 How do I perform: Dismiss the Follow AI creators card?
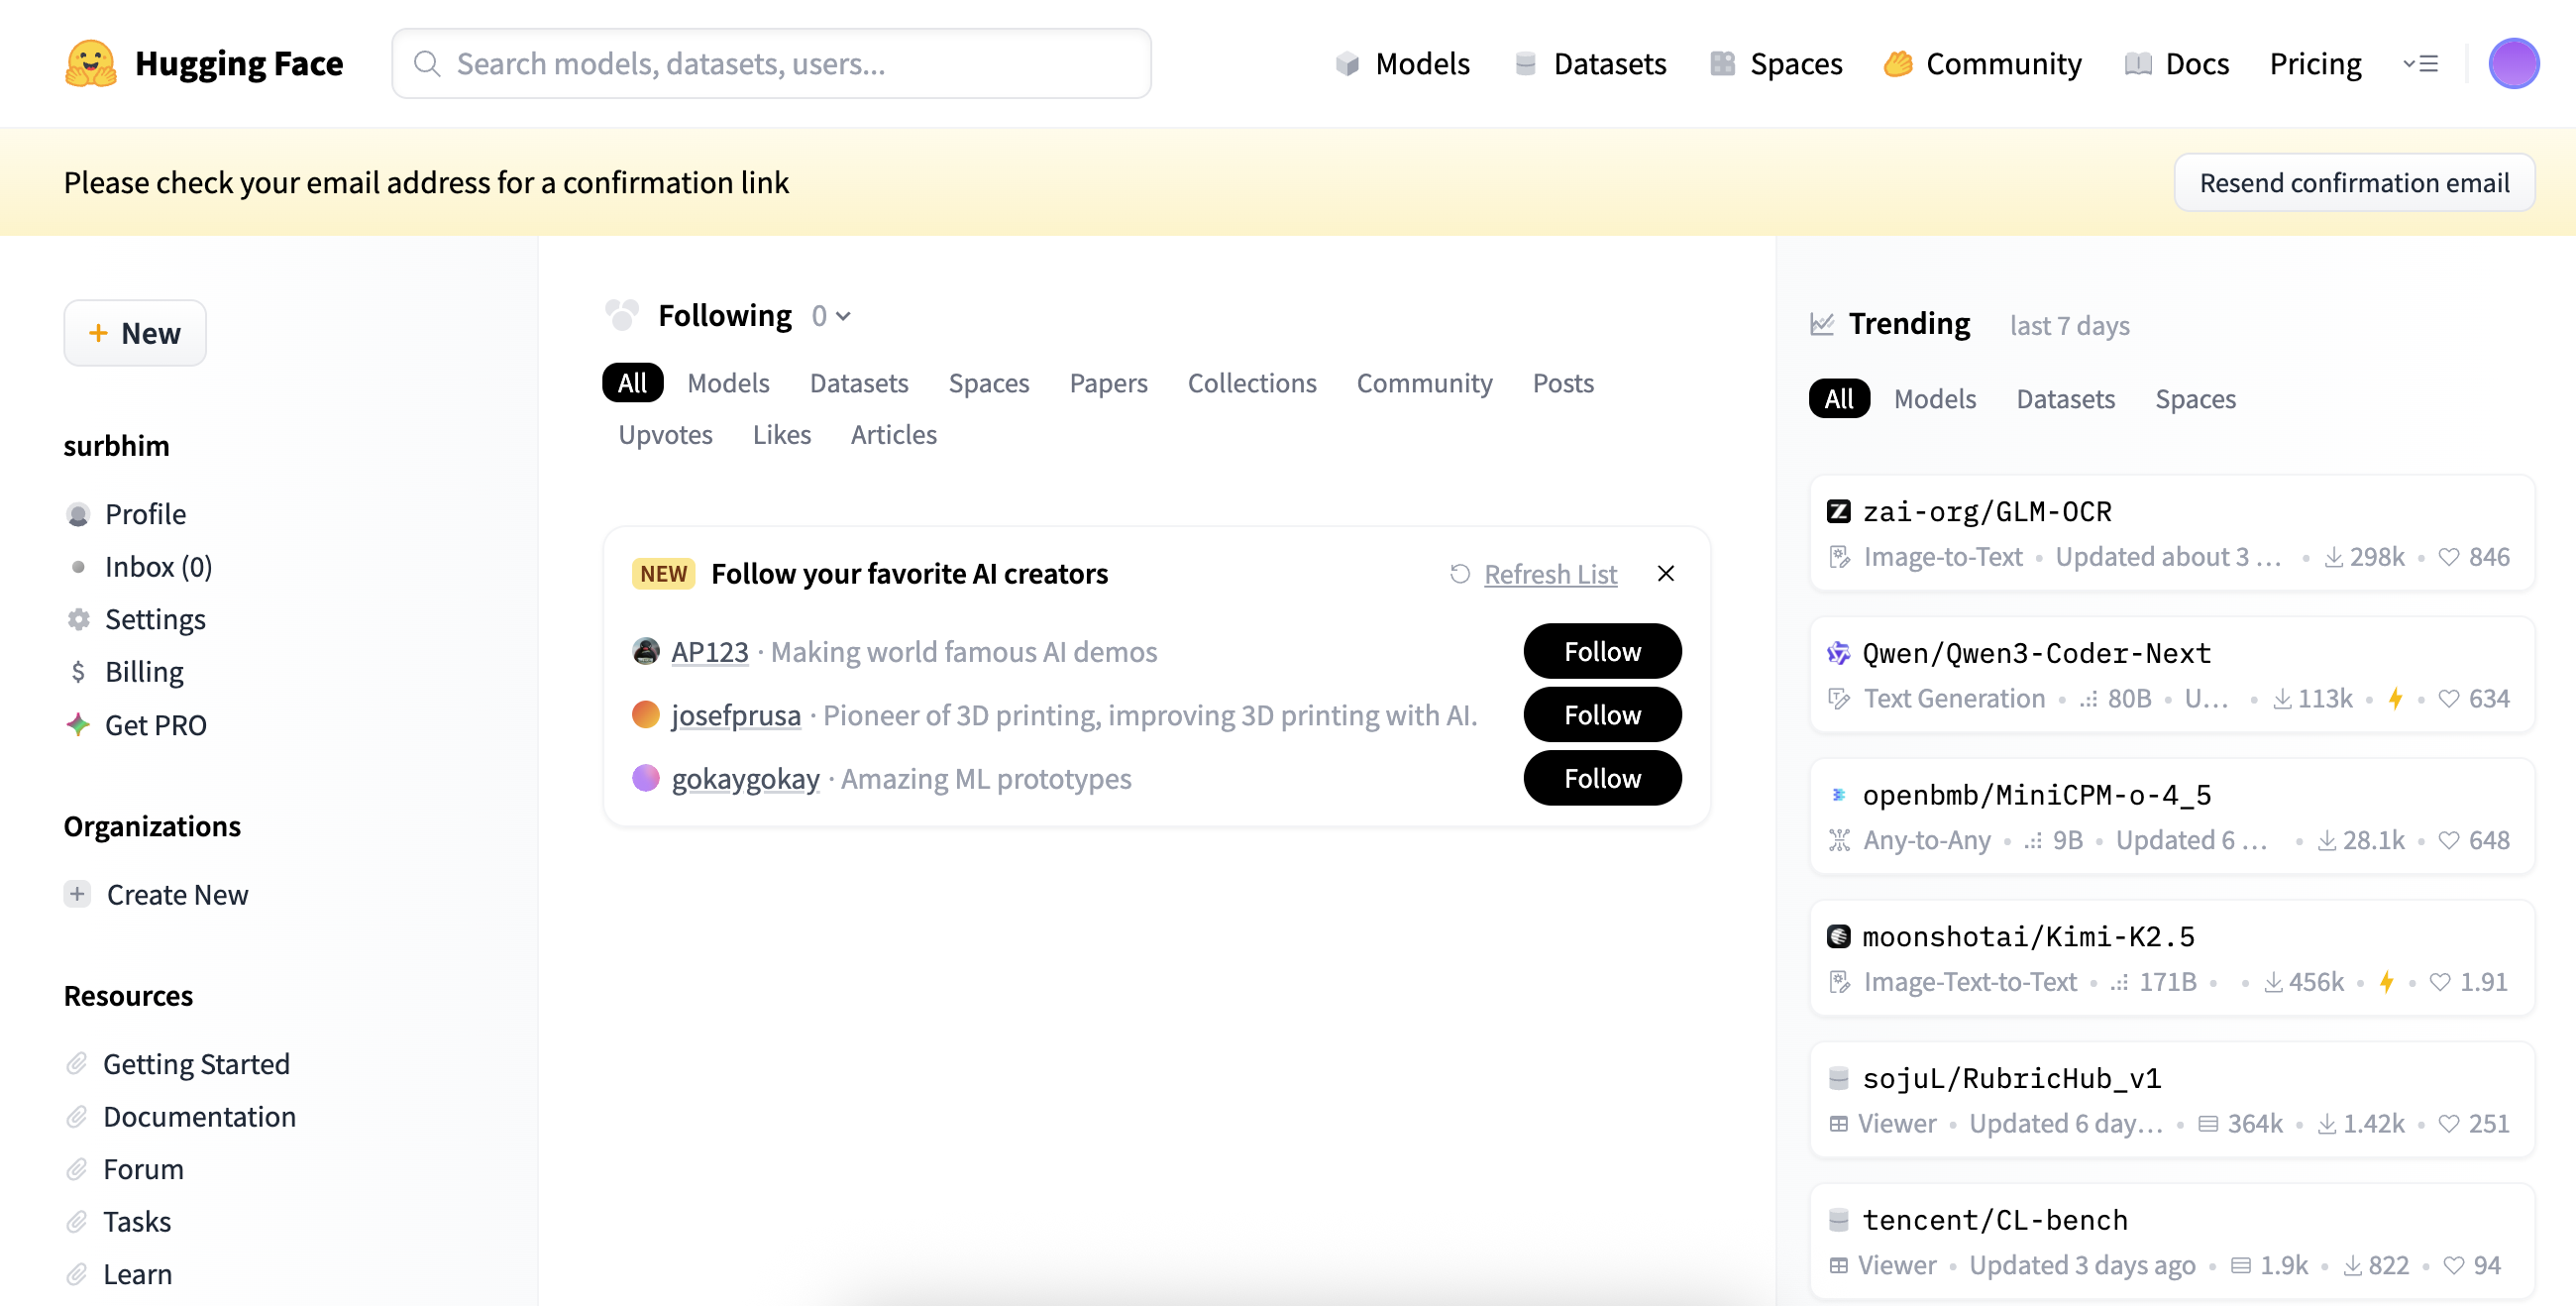click(x=1665, y=574)
